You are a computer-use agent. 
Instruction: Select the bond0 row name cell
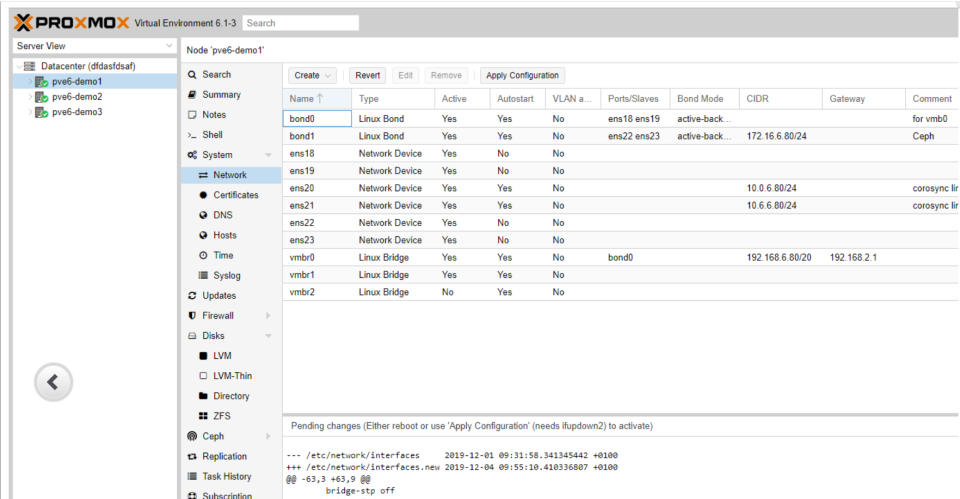(x=317, y=119)
